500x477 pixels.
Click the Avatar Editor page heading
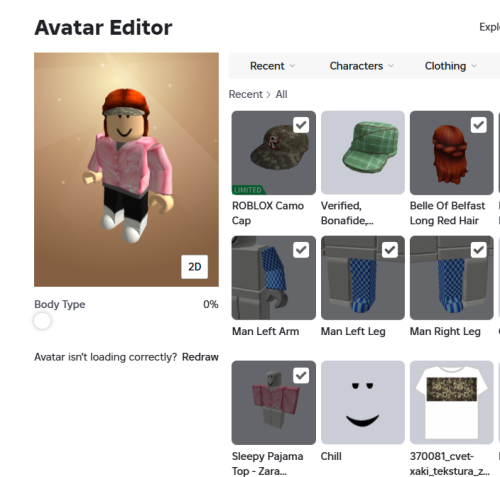(x=103, y=27)
